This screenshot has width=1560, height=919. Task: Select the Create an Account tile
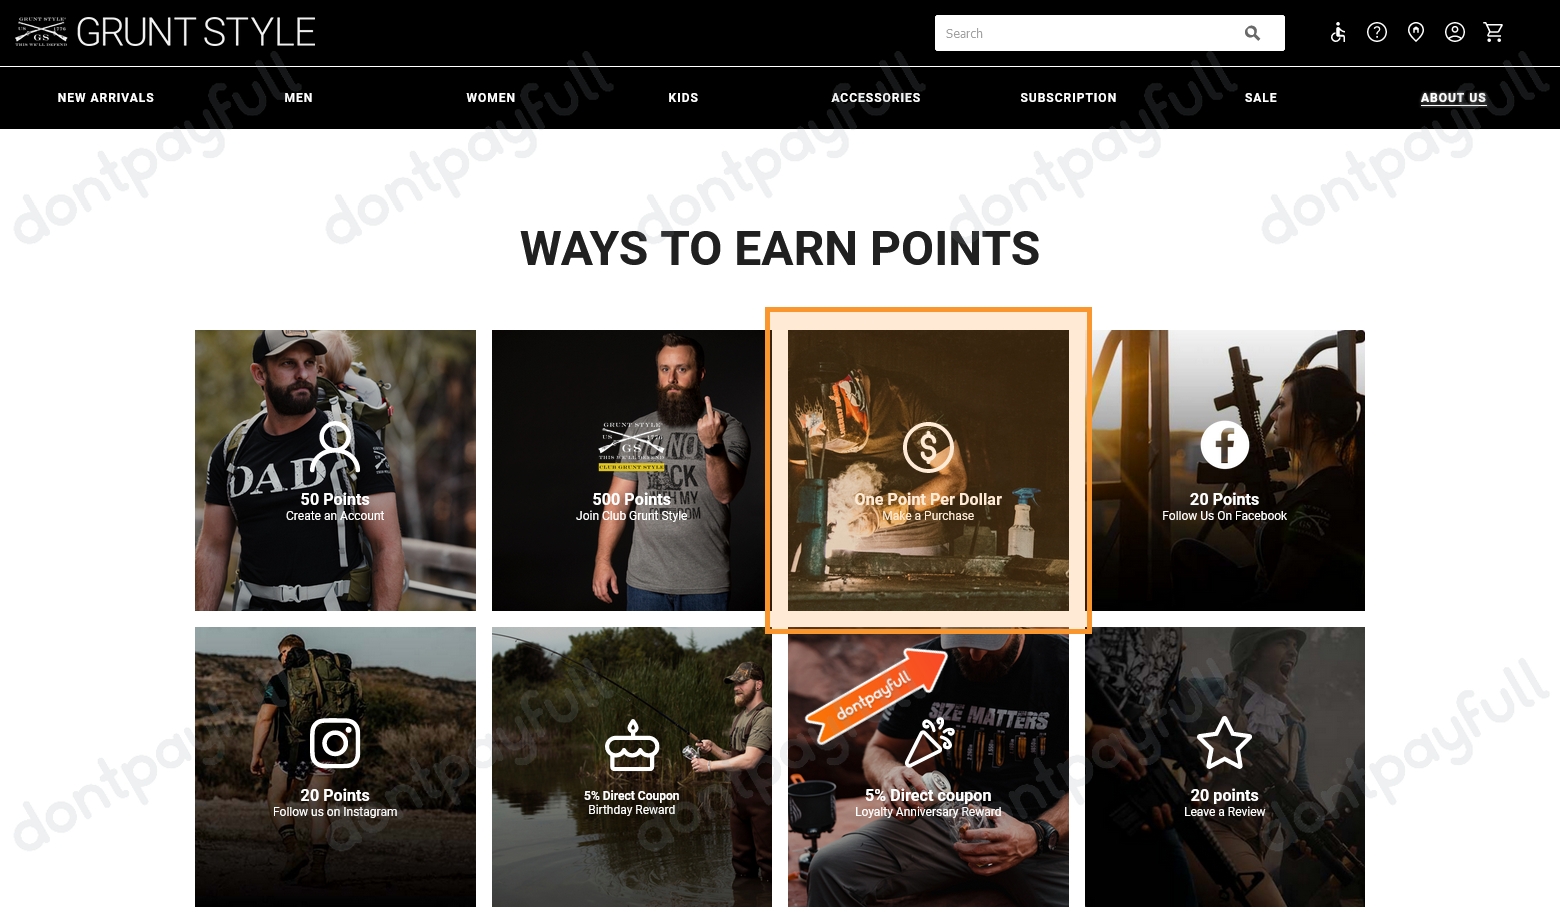coord(335,470)
